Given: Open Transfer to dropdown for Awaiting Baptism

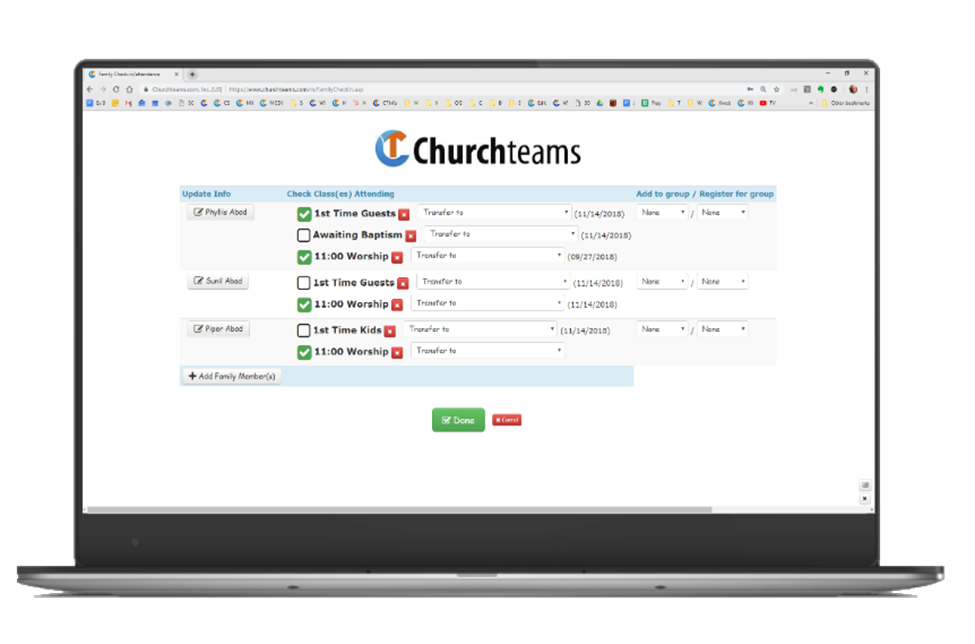Looking at the screenshot, I should (x=501, y=234).
